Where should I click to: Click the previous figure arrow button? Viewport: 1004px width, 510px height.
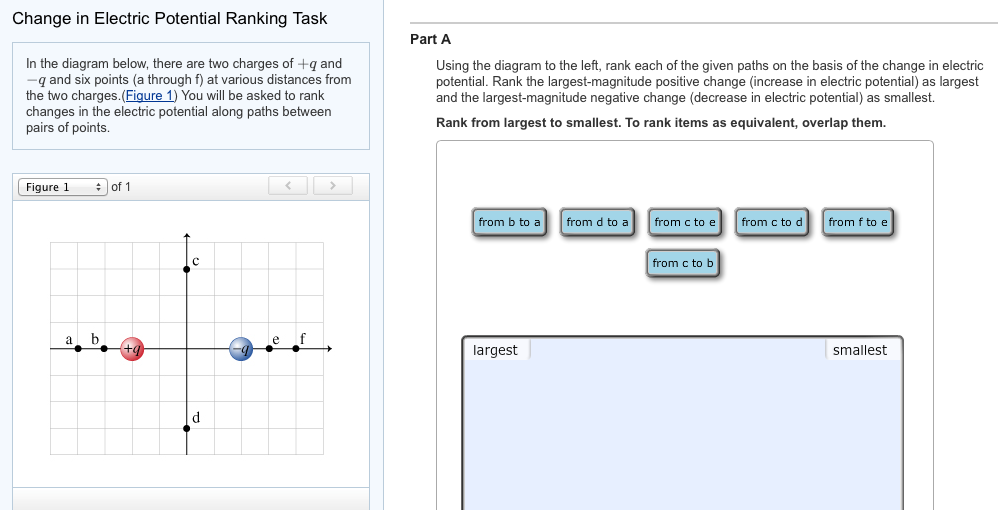[x=288, y=186]
